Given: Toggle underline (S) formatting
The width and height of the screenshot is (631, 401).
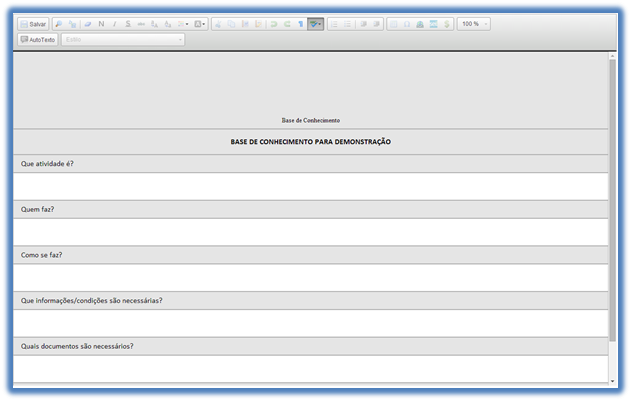Looking at the screenshot, I should coord(128,23).
